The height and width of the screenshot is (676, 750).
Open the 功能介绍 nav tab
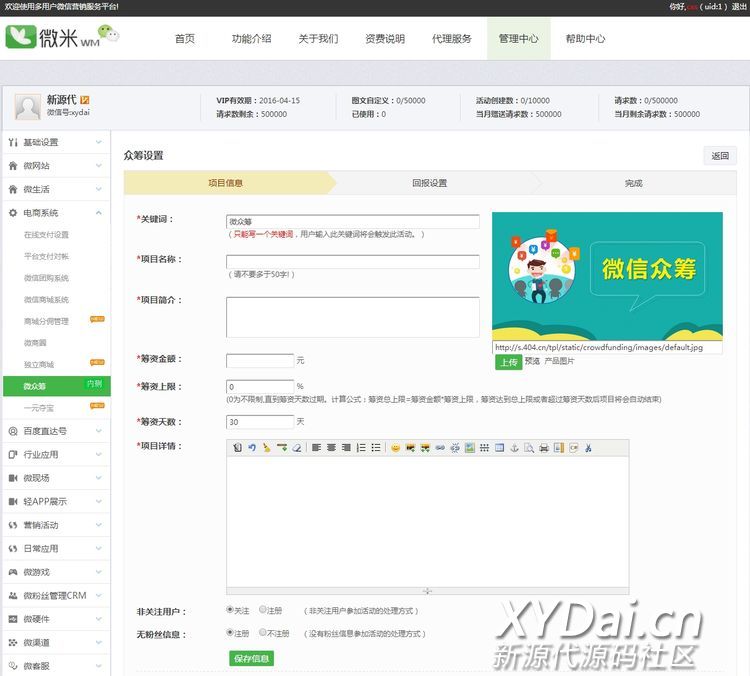click(252, 39)
